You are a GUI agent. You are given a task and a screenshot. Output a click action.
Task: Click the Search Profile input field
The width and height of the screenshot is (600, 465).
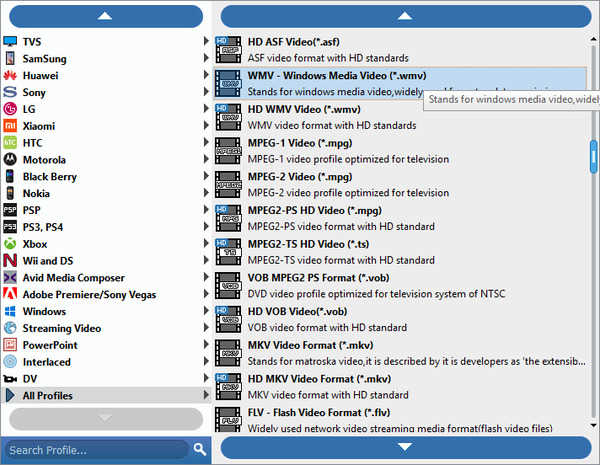click(95, 449)
